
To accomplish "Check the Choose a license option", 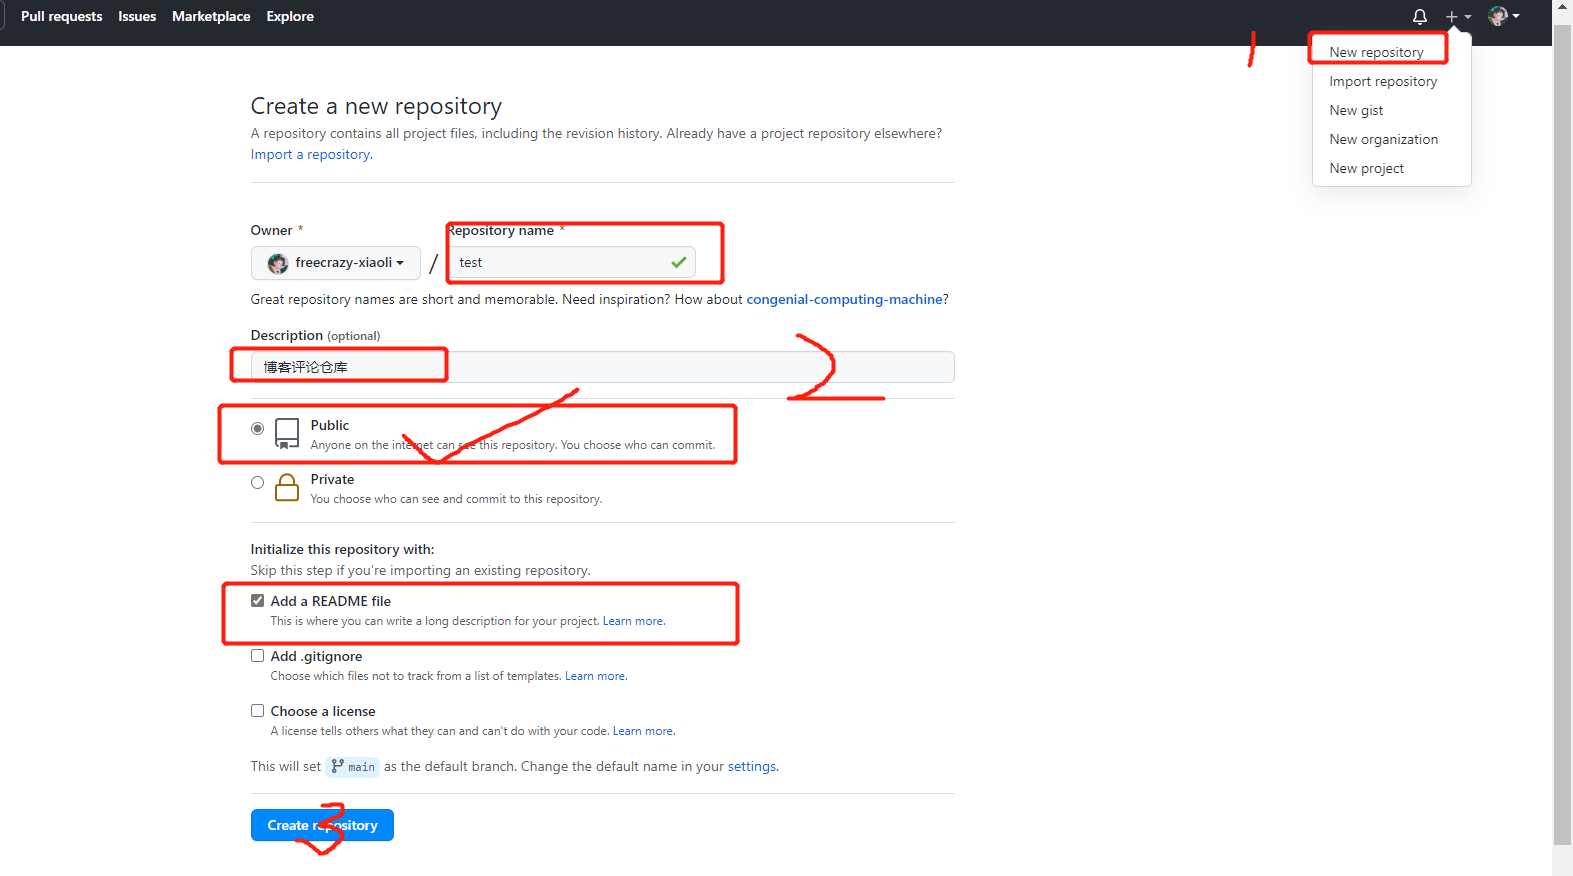I will coord(258,711).
